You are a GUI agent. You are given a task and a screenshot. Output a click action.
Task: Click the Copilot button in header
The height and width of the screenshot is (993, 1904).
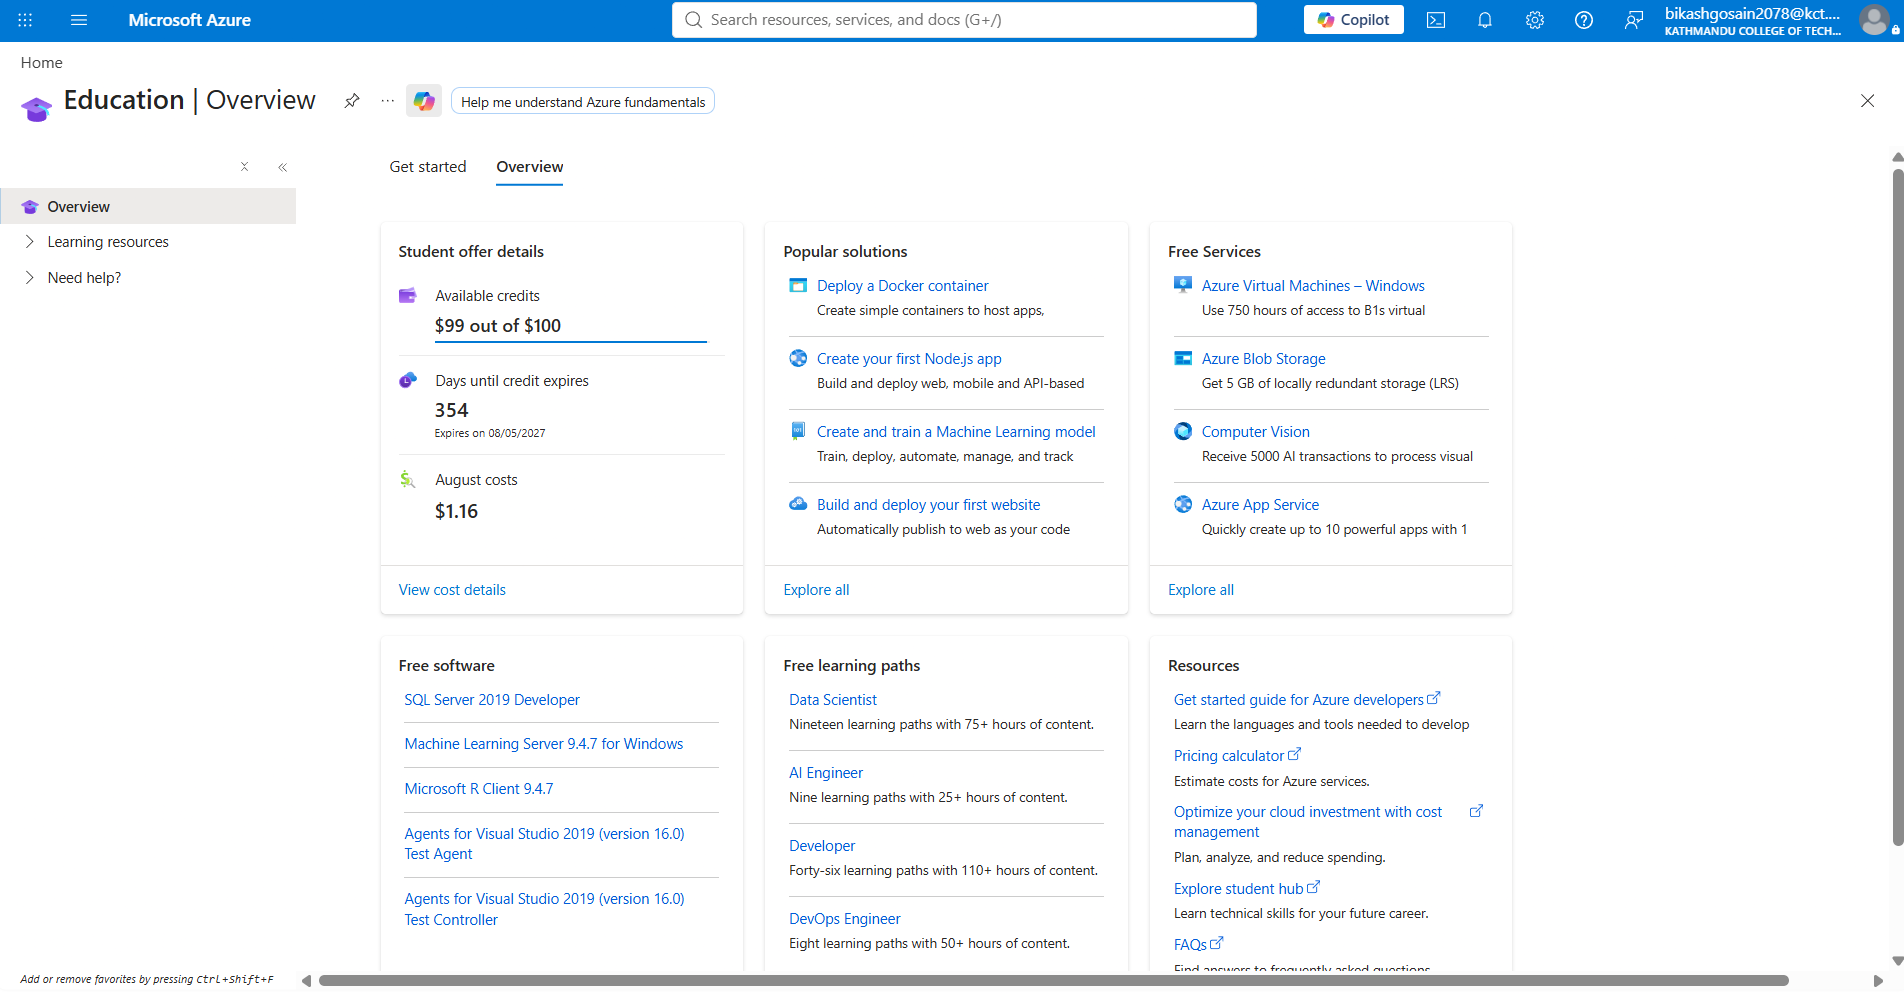coord(1354,20)
